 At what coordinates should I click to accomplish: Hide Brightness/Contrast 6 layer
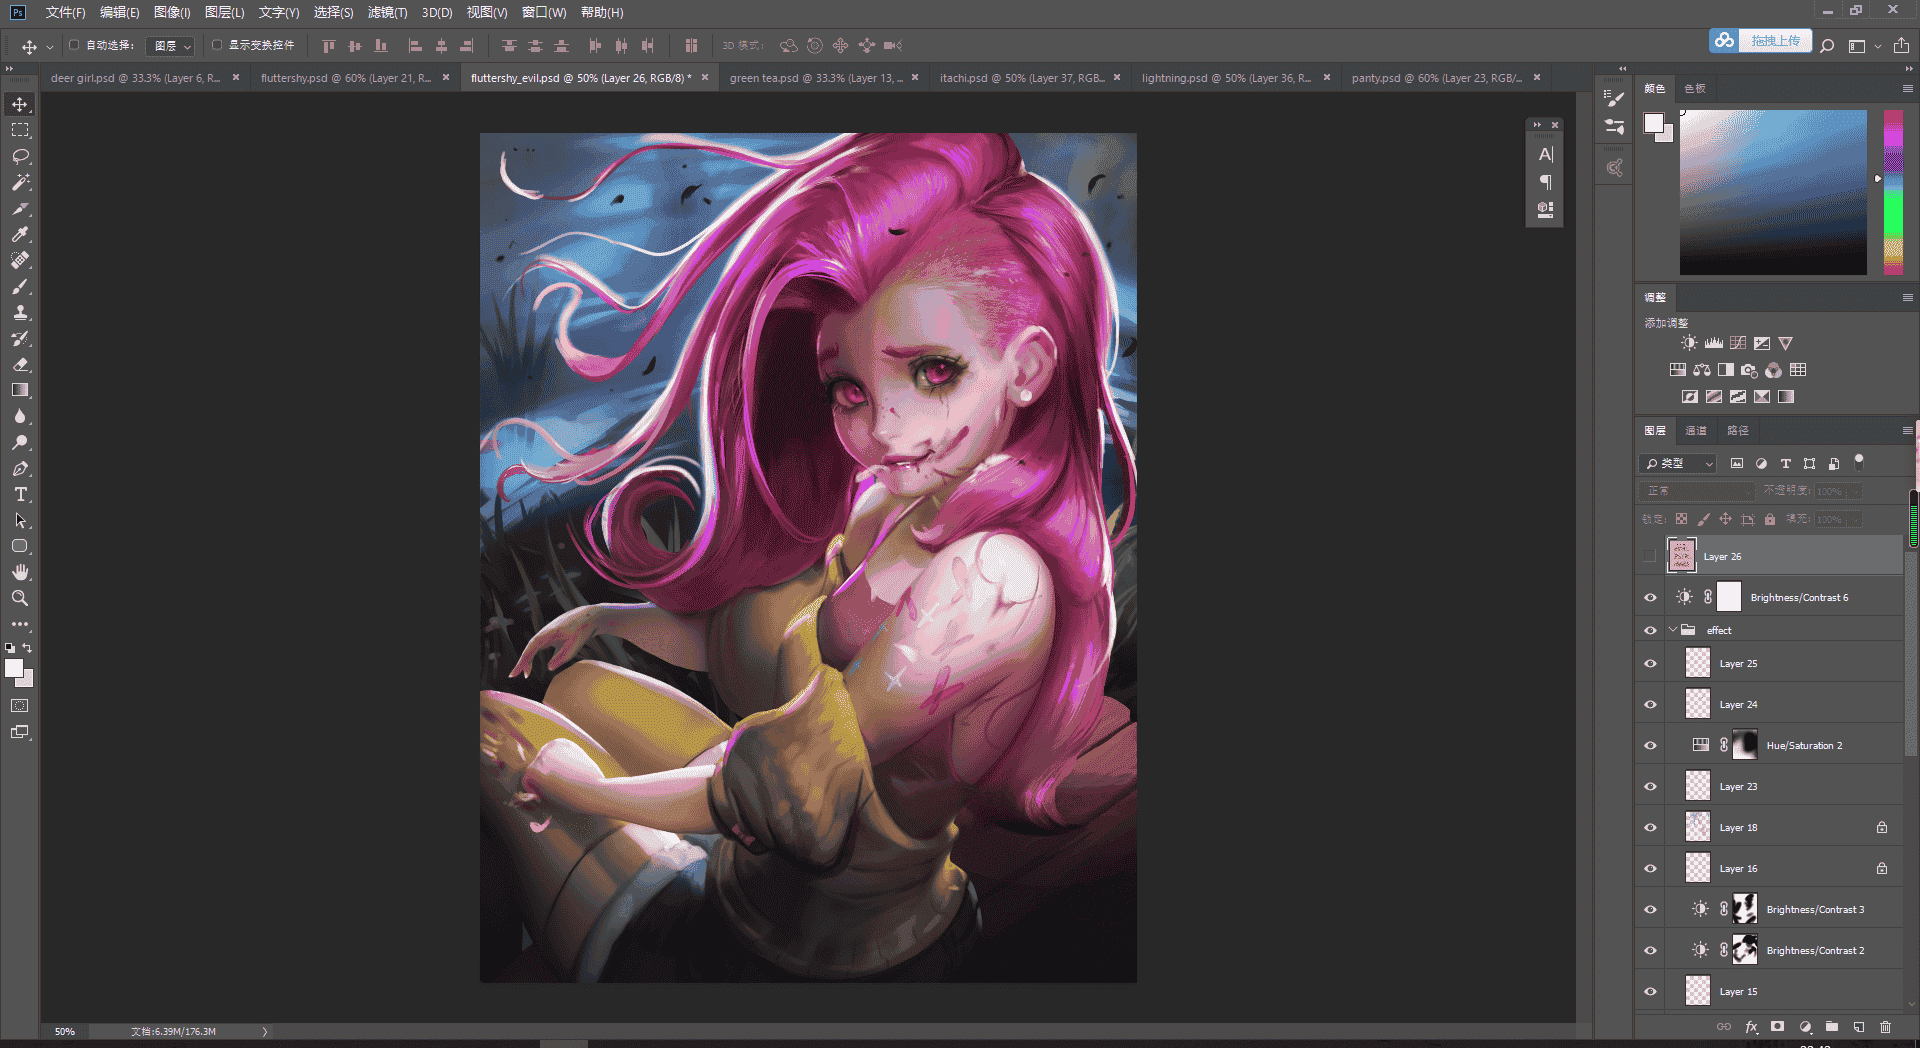[x=1650, y=597]
